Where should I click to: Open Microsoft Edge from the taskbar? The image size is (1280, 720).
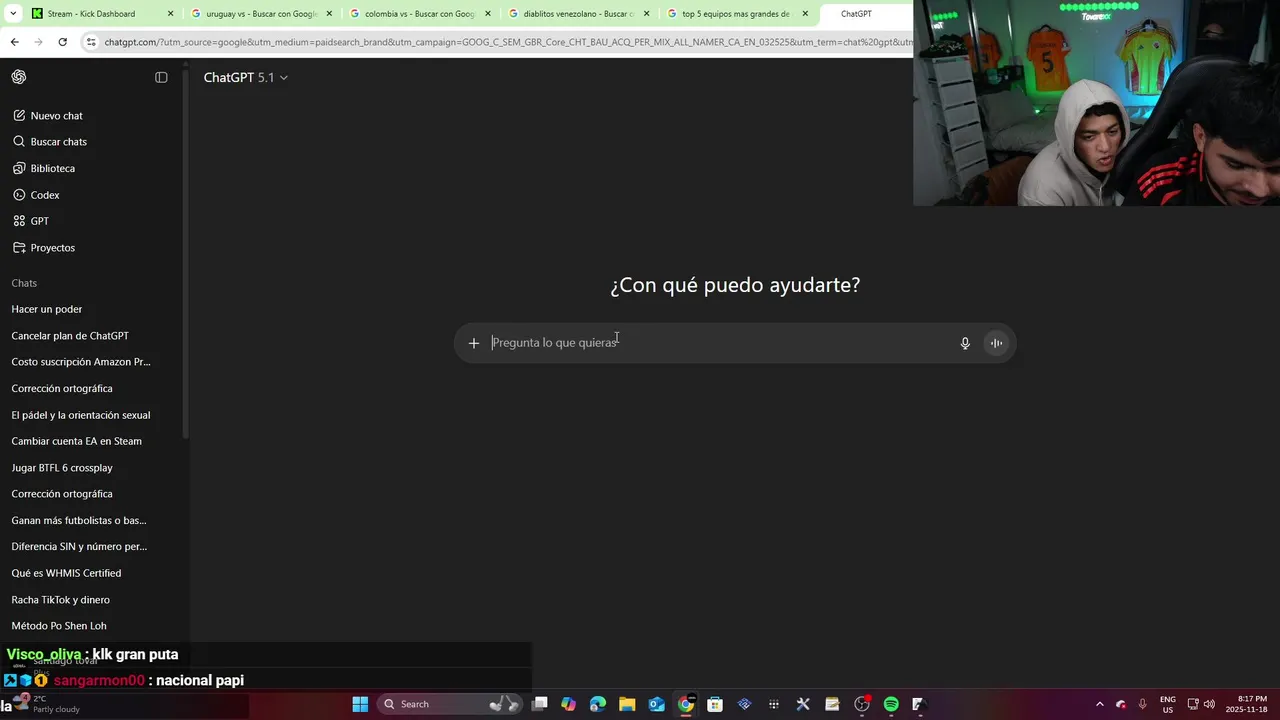598,704
